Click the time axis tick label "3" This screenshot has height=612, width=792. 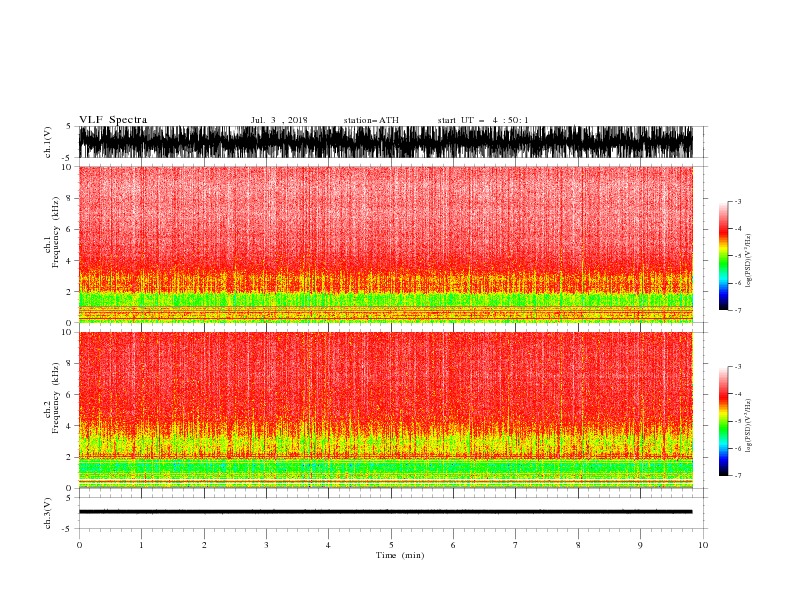(x=266, y=545)
